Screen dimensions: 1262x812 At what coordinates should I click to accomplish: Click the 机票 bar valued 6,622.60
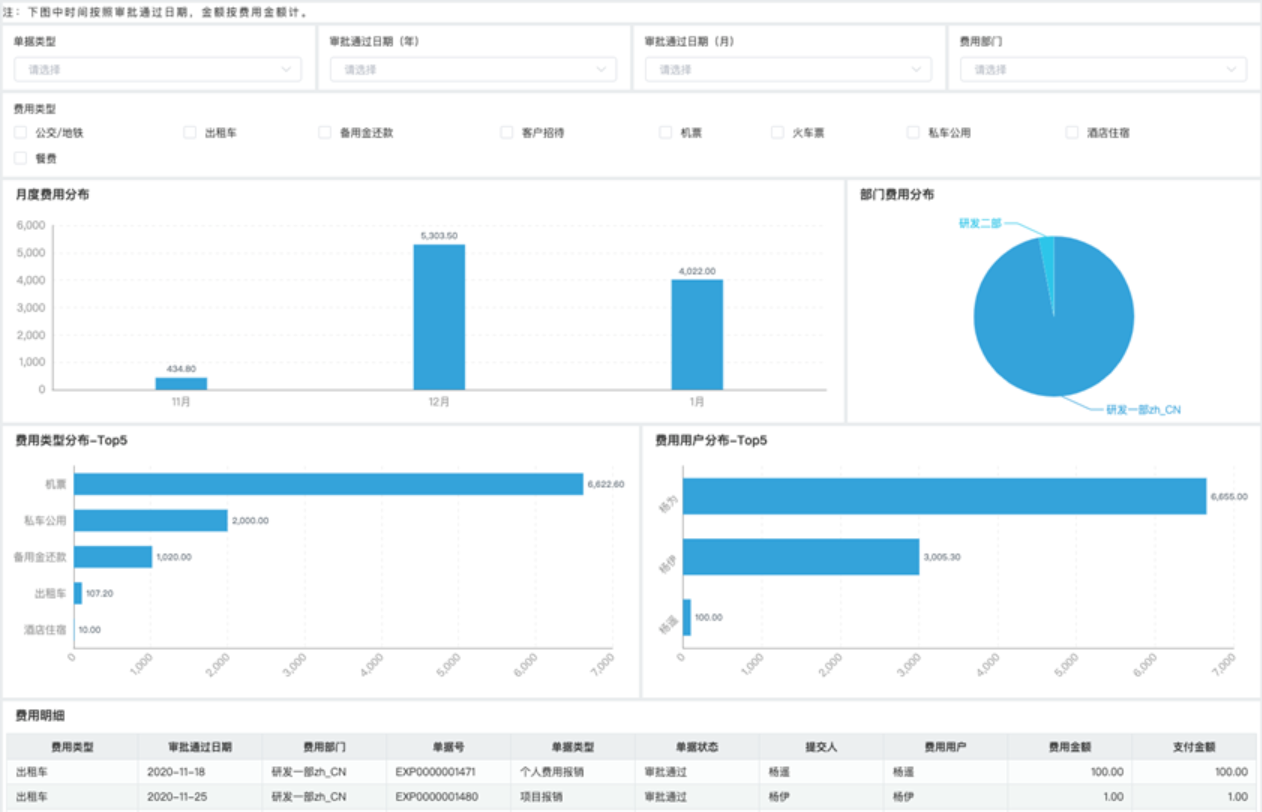[x=328, y=484]
